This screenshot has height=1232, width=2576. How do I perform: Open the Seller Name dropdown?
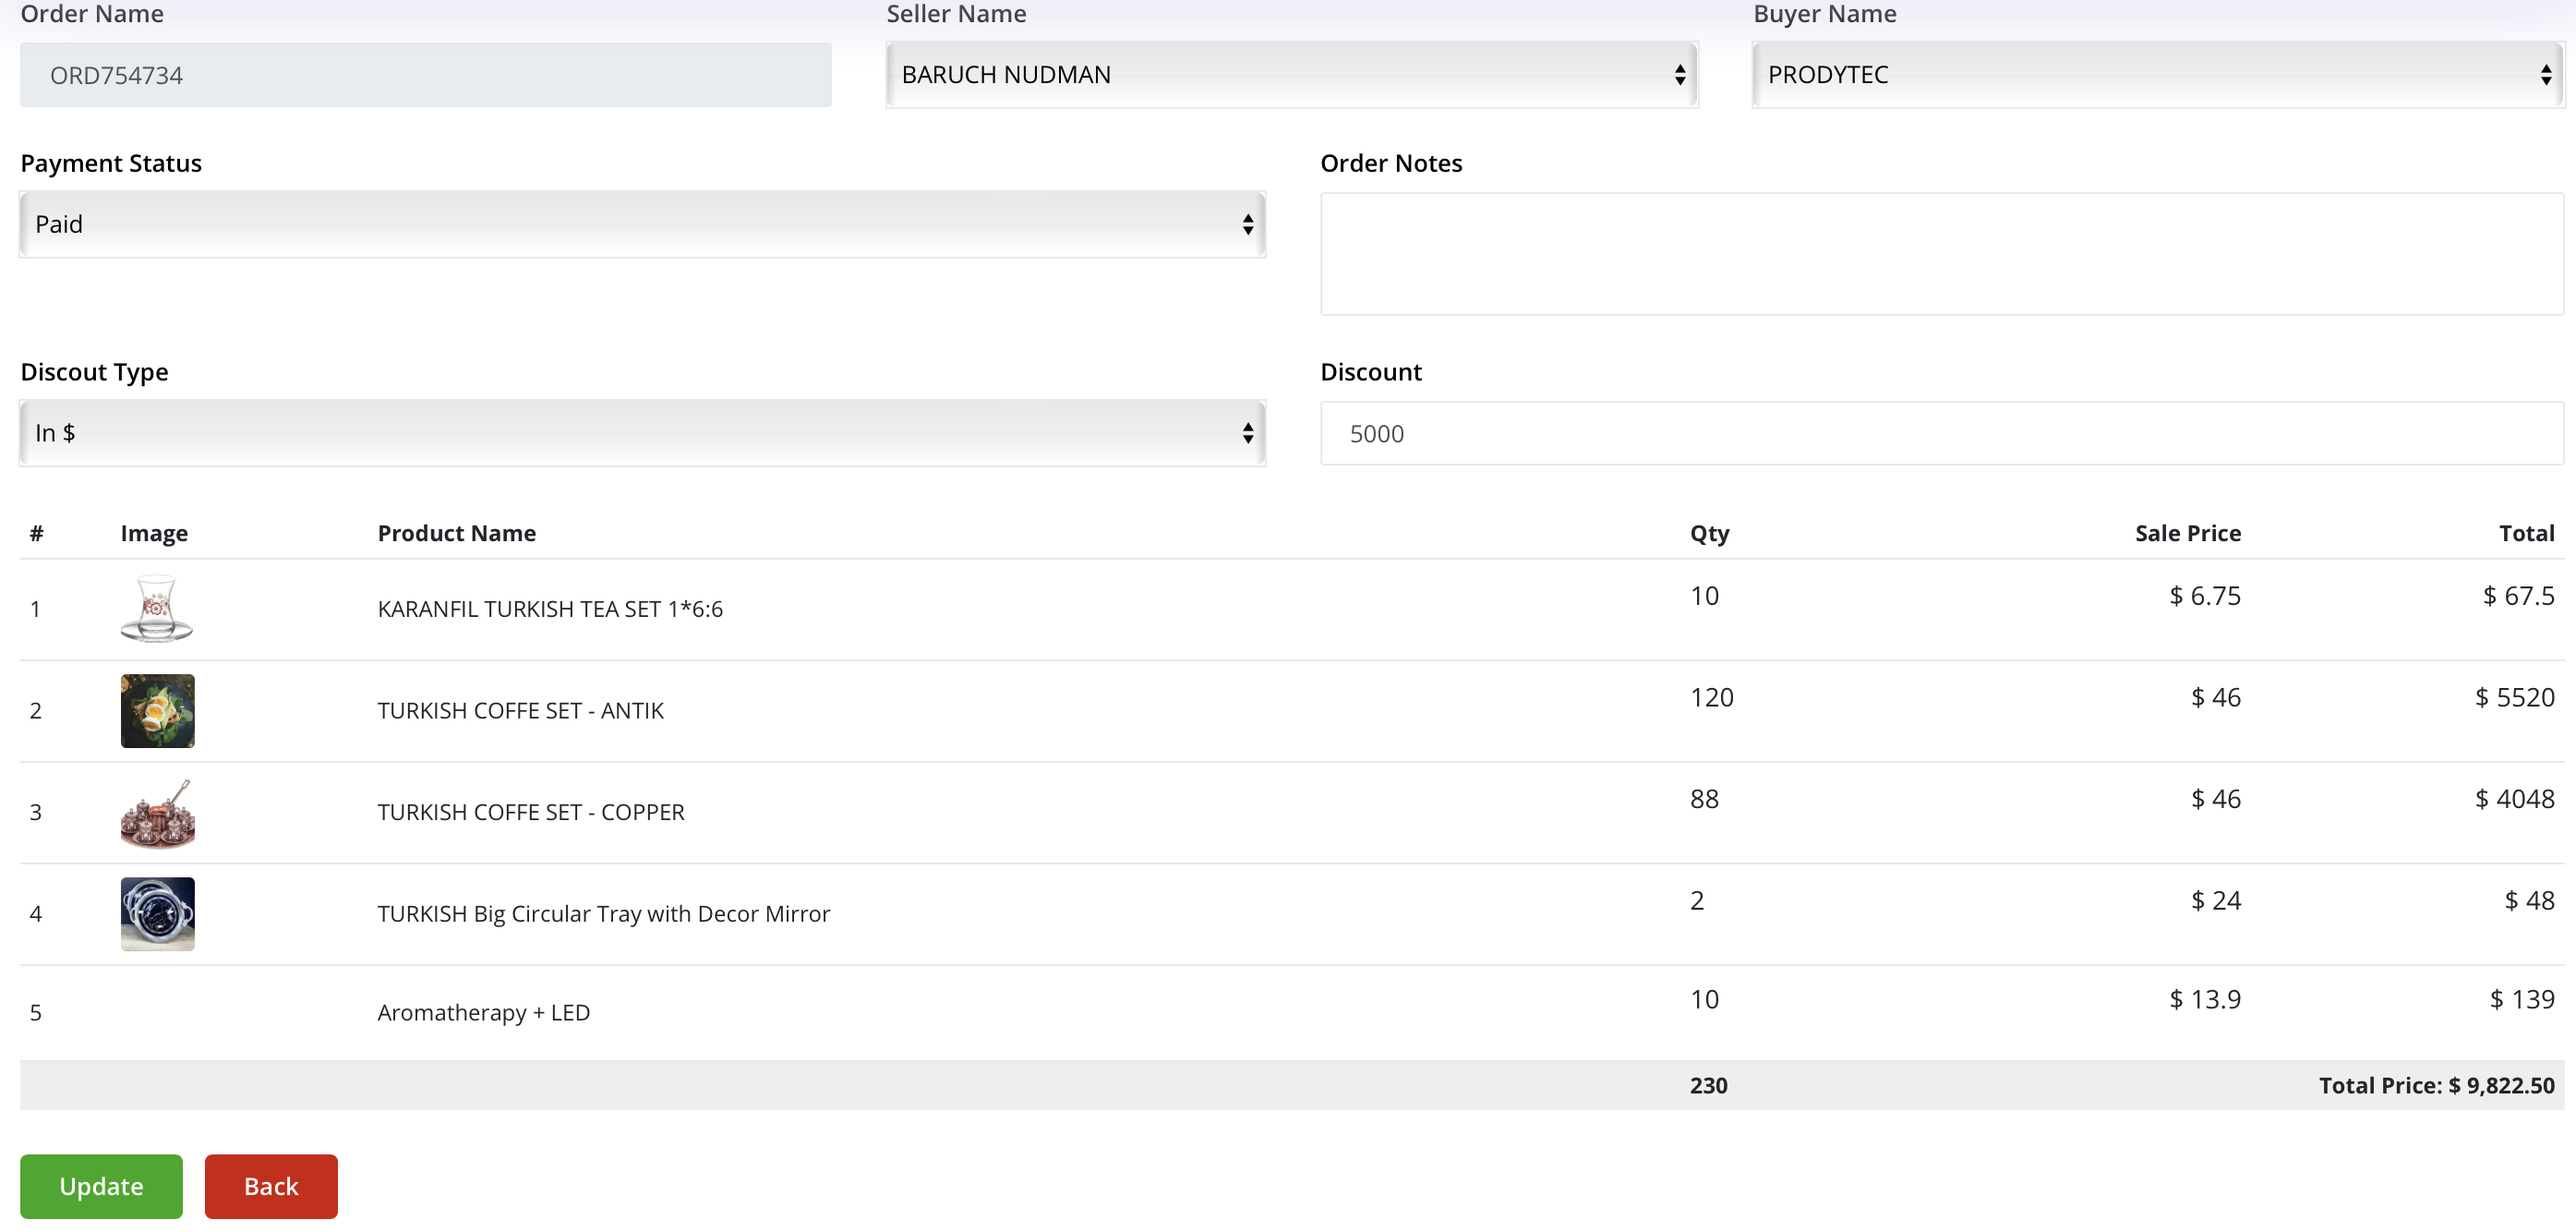point(1291,75)
